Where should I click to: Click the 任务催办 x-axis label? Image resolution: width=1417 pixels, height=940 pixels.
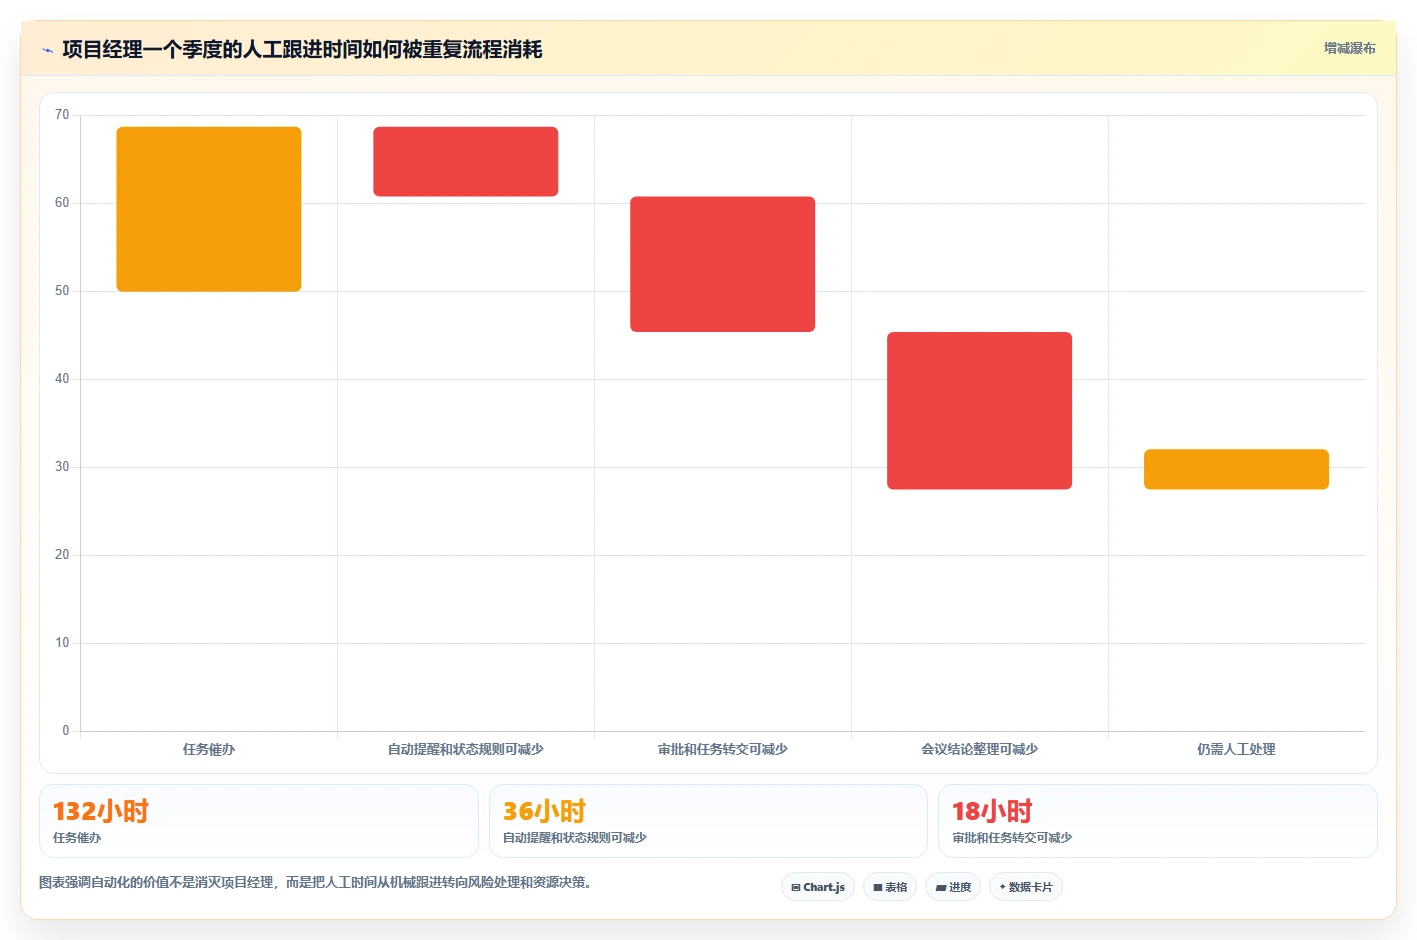coord(209,749)
